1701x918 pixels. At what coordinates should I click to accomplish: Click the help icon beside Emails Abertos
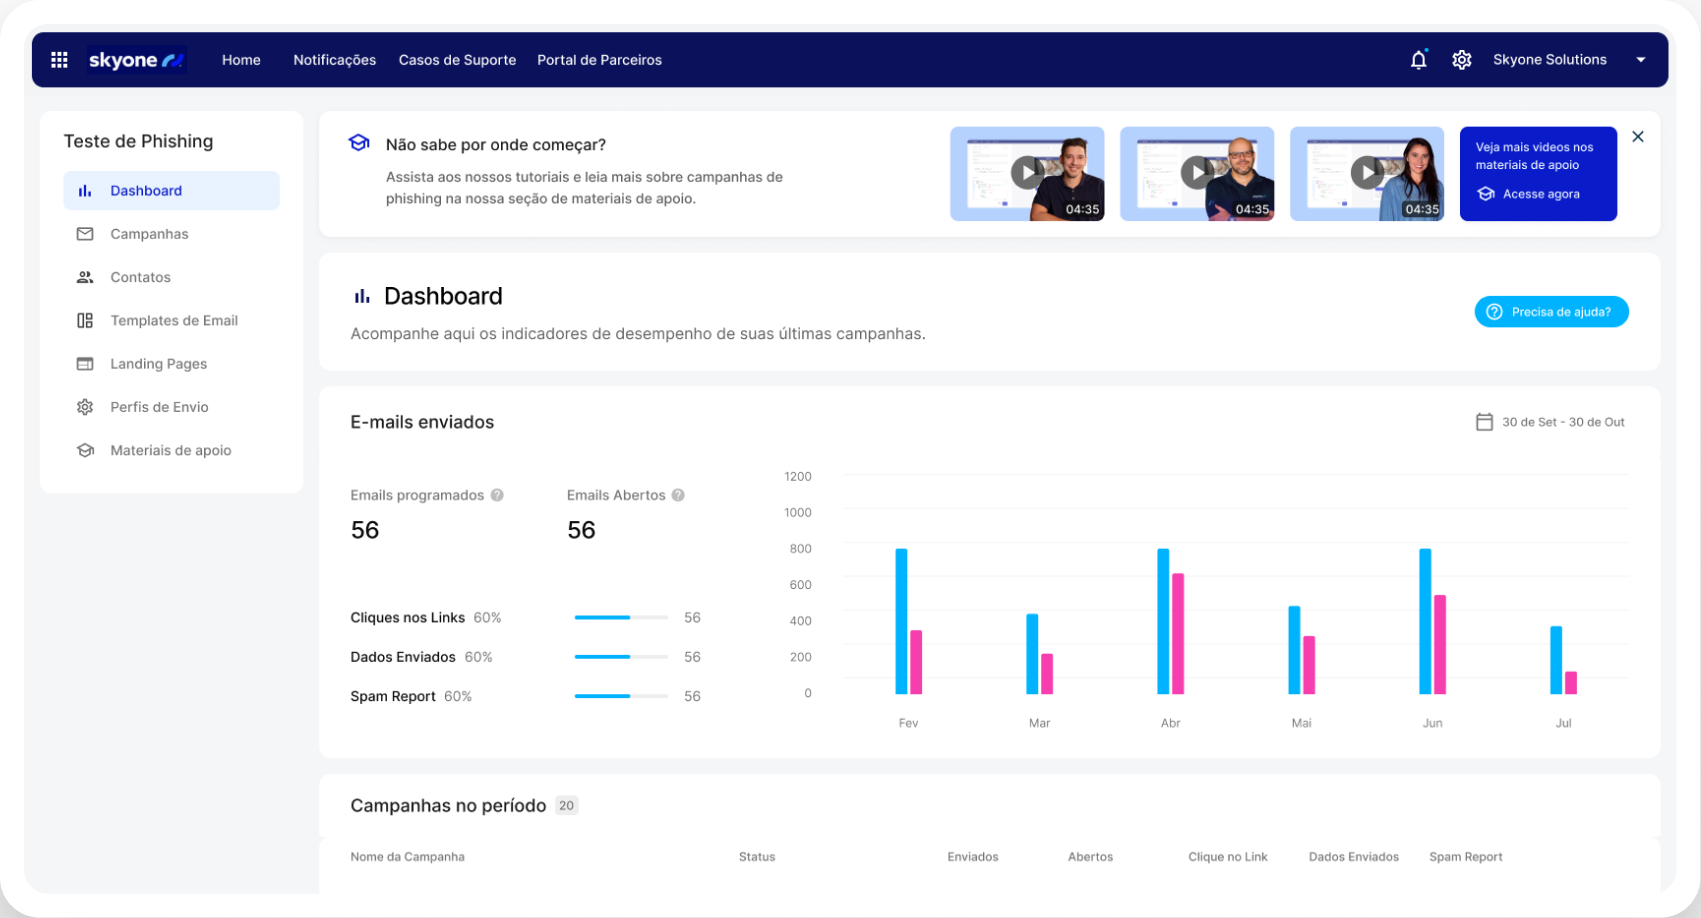click(x=678, y=495)
